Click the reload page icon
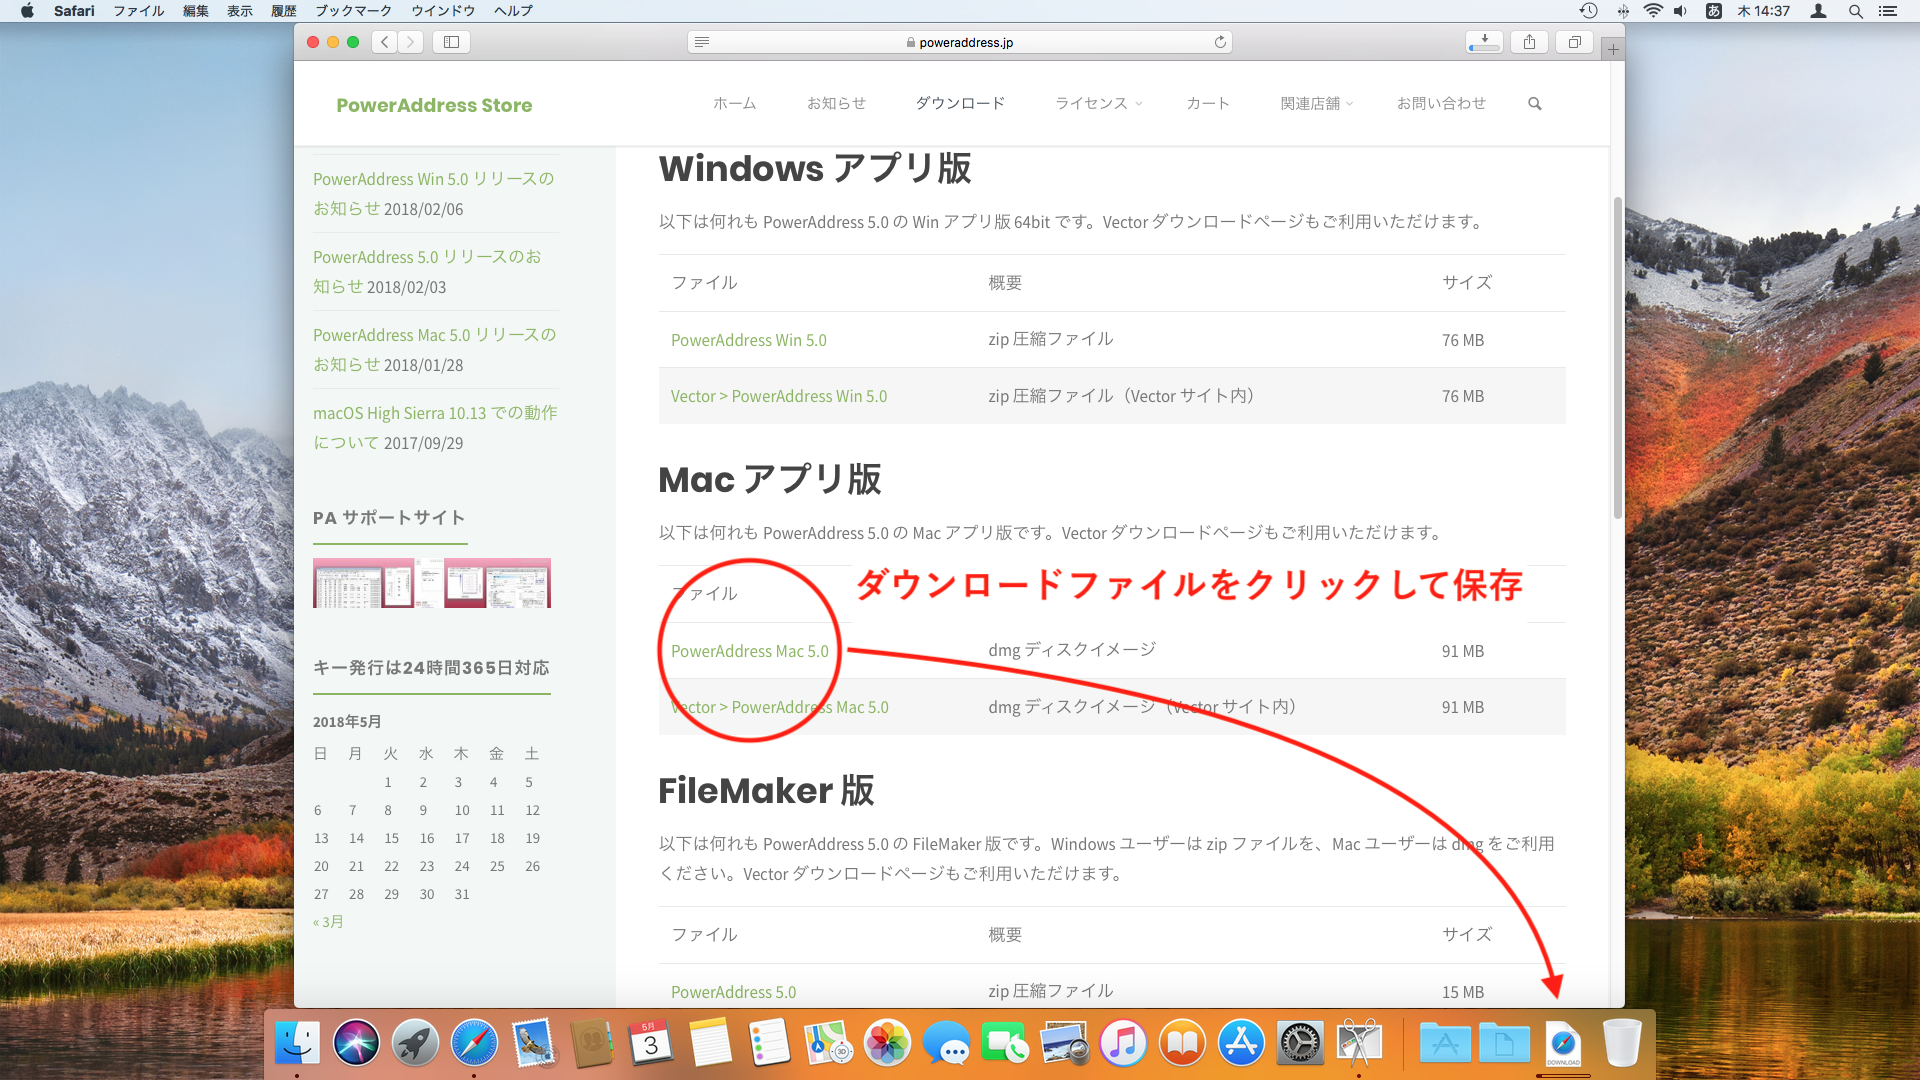The width and height of the screenshot is (1920, 1080). tap(1220, 42)
